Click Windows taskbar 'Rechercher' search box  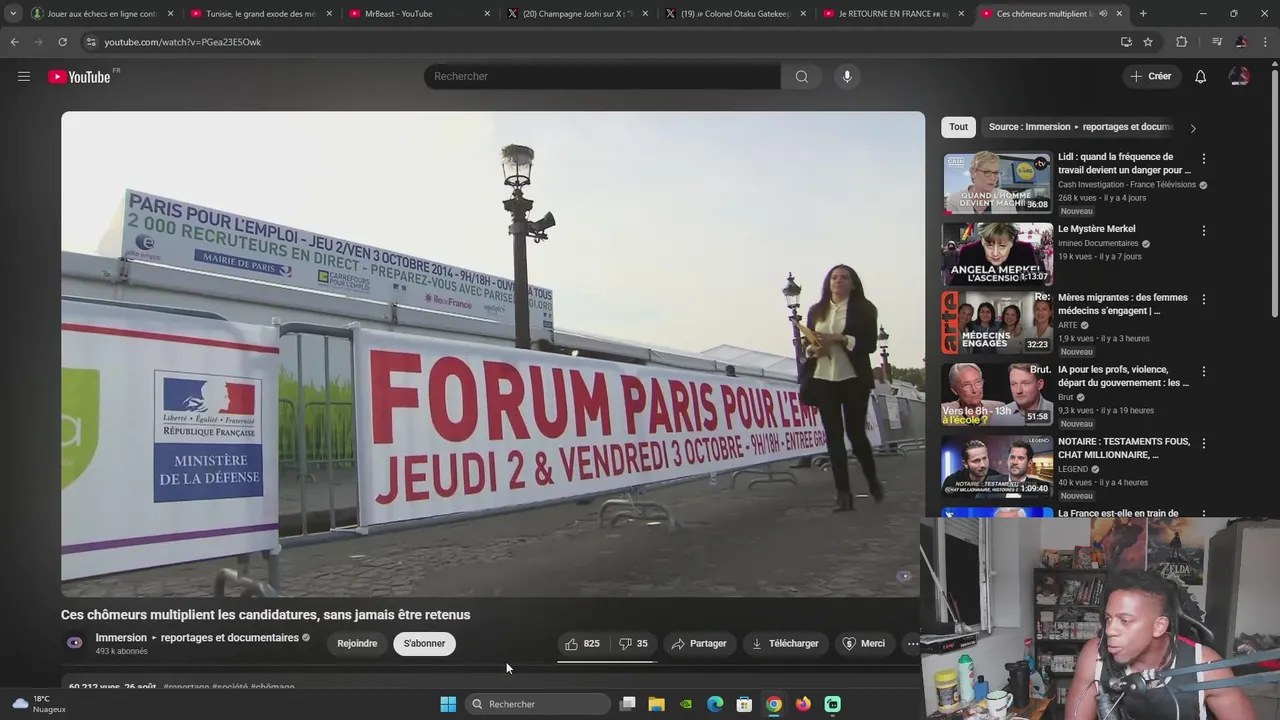tap(538, 704)
